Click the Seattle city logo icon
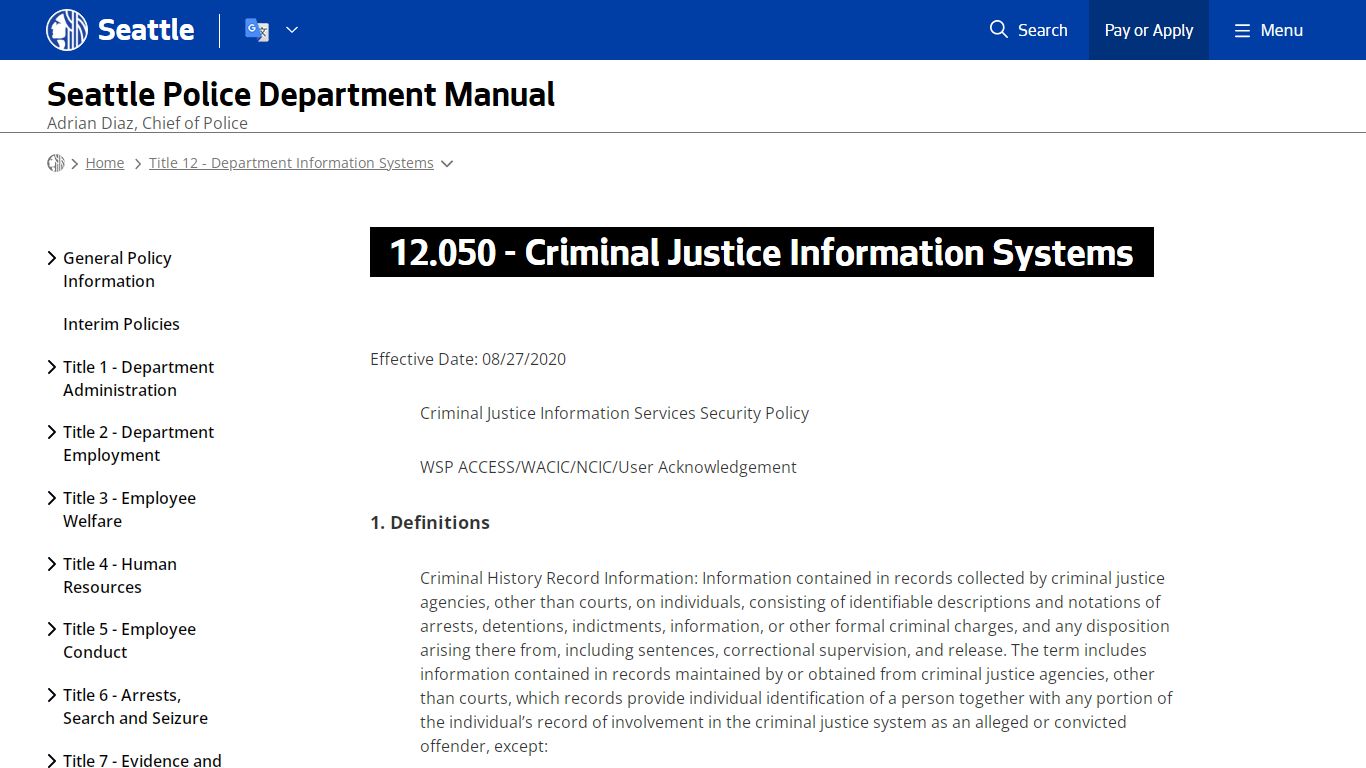Image resolution: width=1366 pixels, height=768 pixels. (67, 30)
